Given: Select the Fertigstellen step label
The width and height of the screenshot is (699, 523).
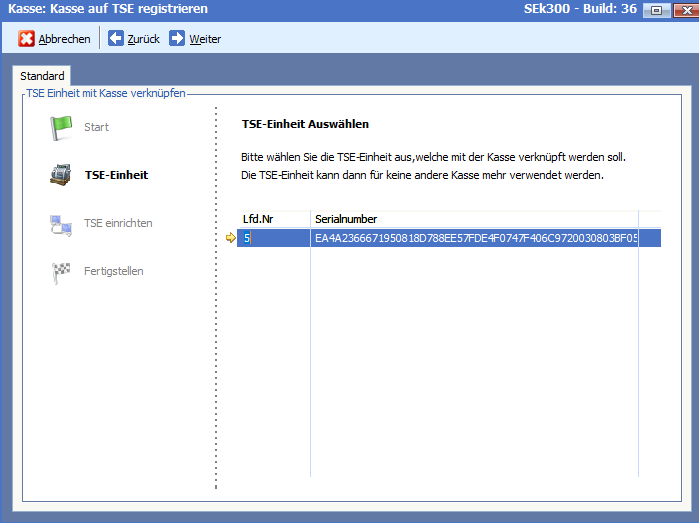Looking at the screenshot, I should (114, 271).
